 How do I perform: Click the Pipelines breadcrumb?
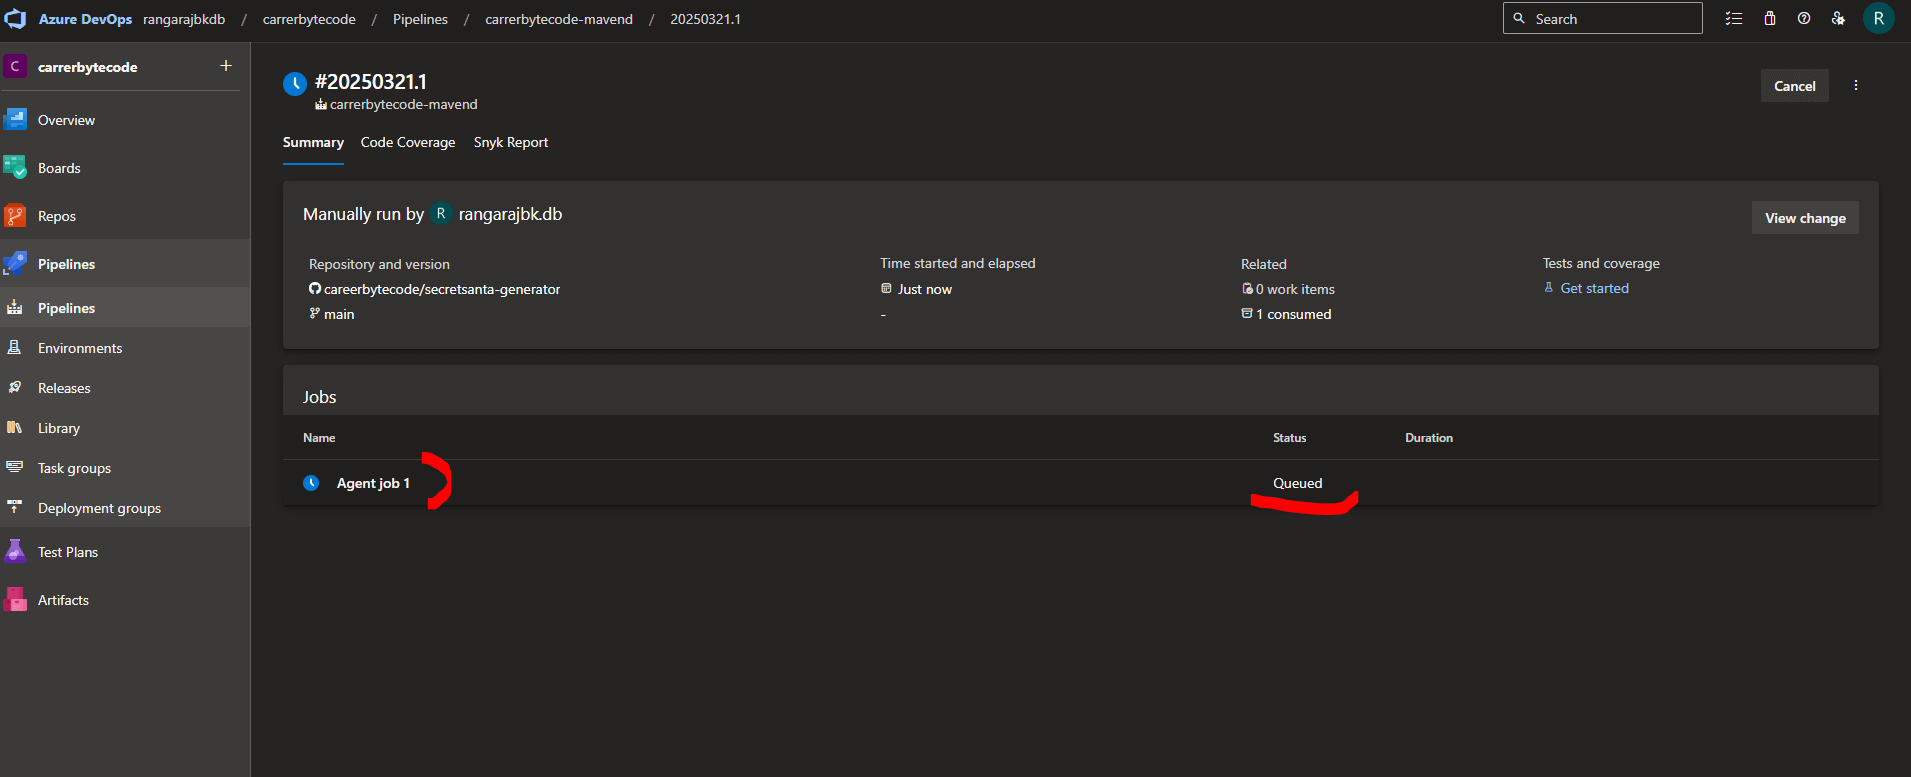(x=420, y=19)
